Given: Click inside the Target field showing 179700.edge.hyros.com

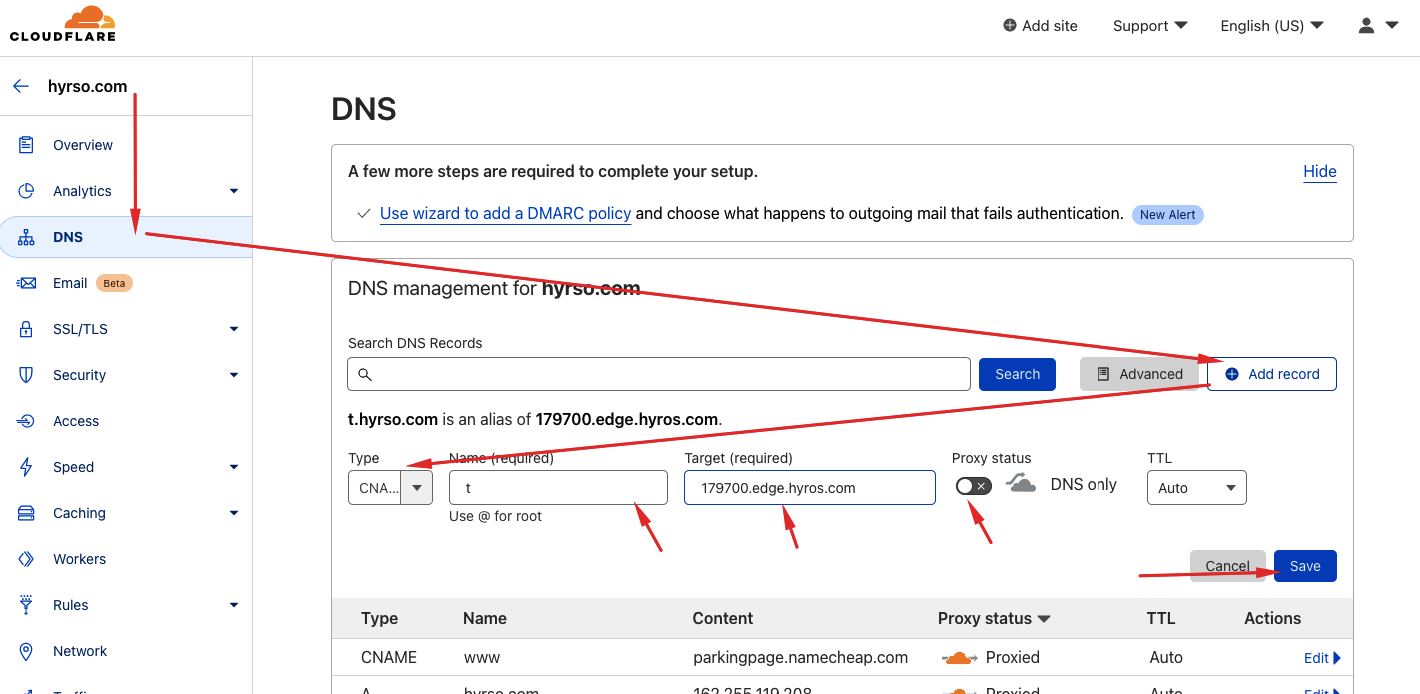Looking at the screenshot, I should tap(810, 487).
